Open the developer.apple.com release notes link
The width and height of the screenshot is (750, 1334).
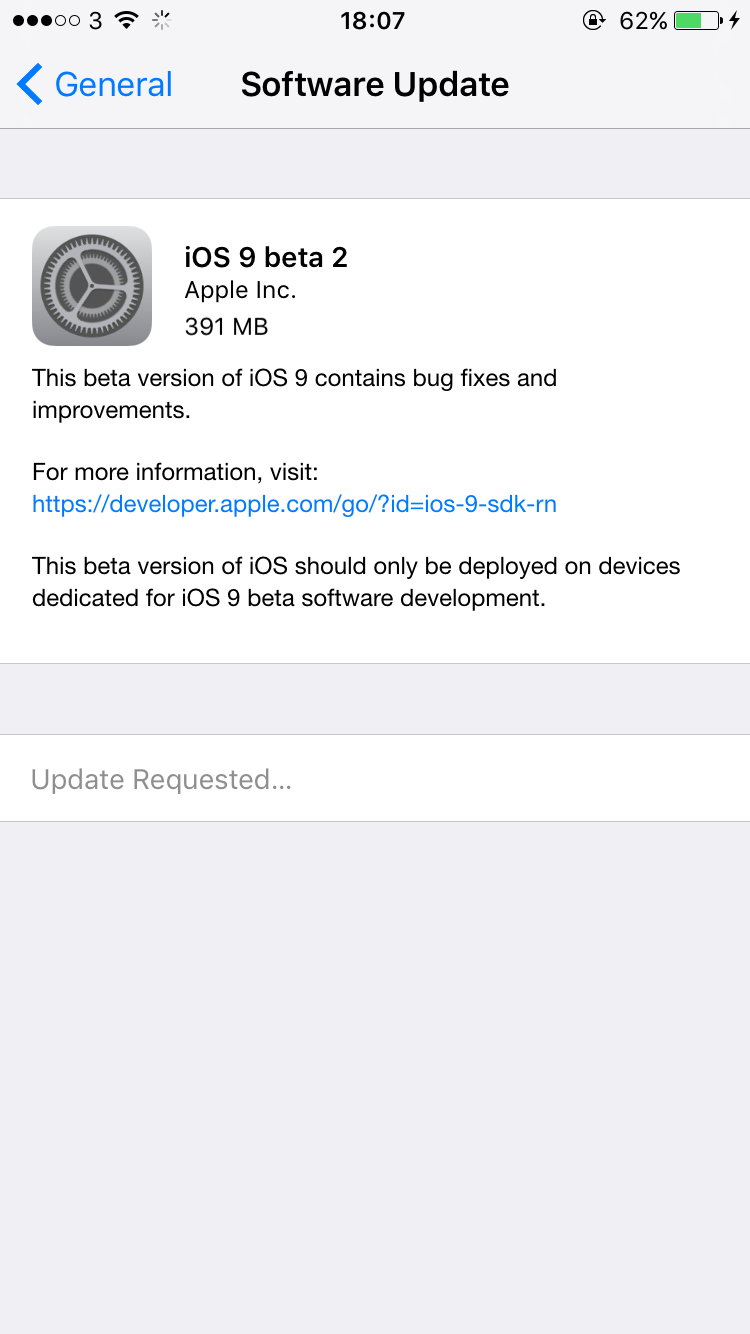pos(294,504)
